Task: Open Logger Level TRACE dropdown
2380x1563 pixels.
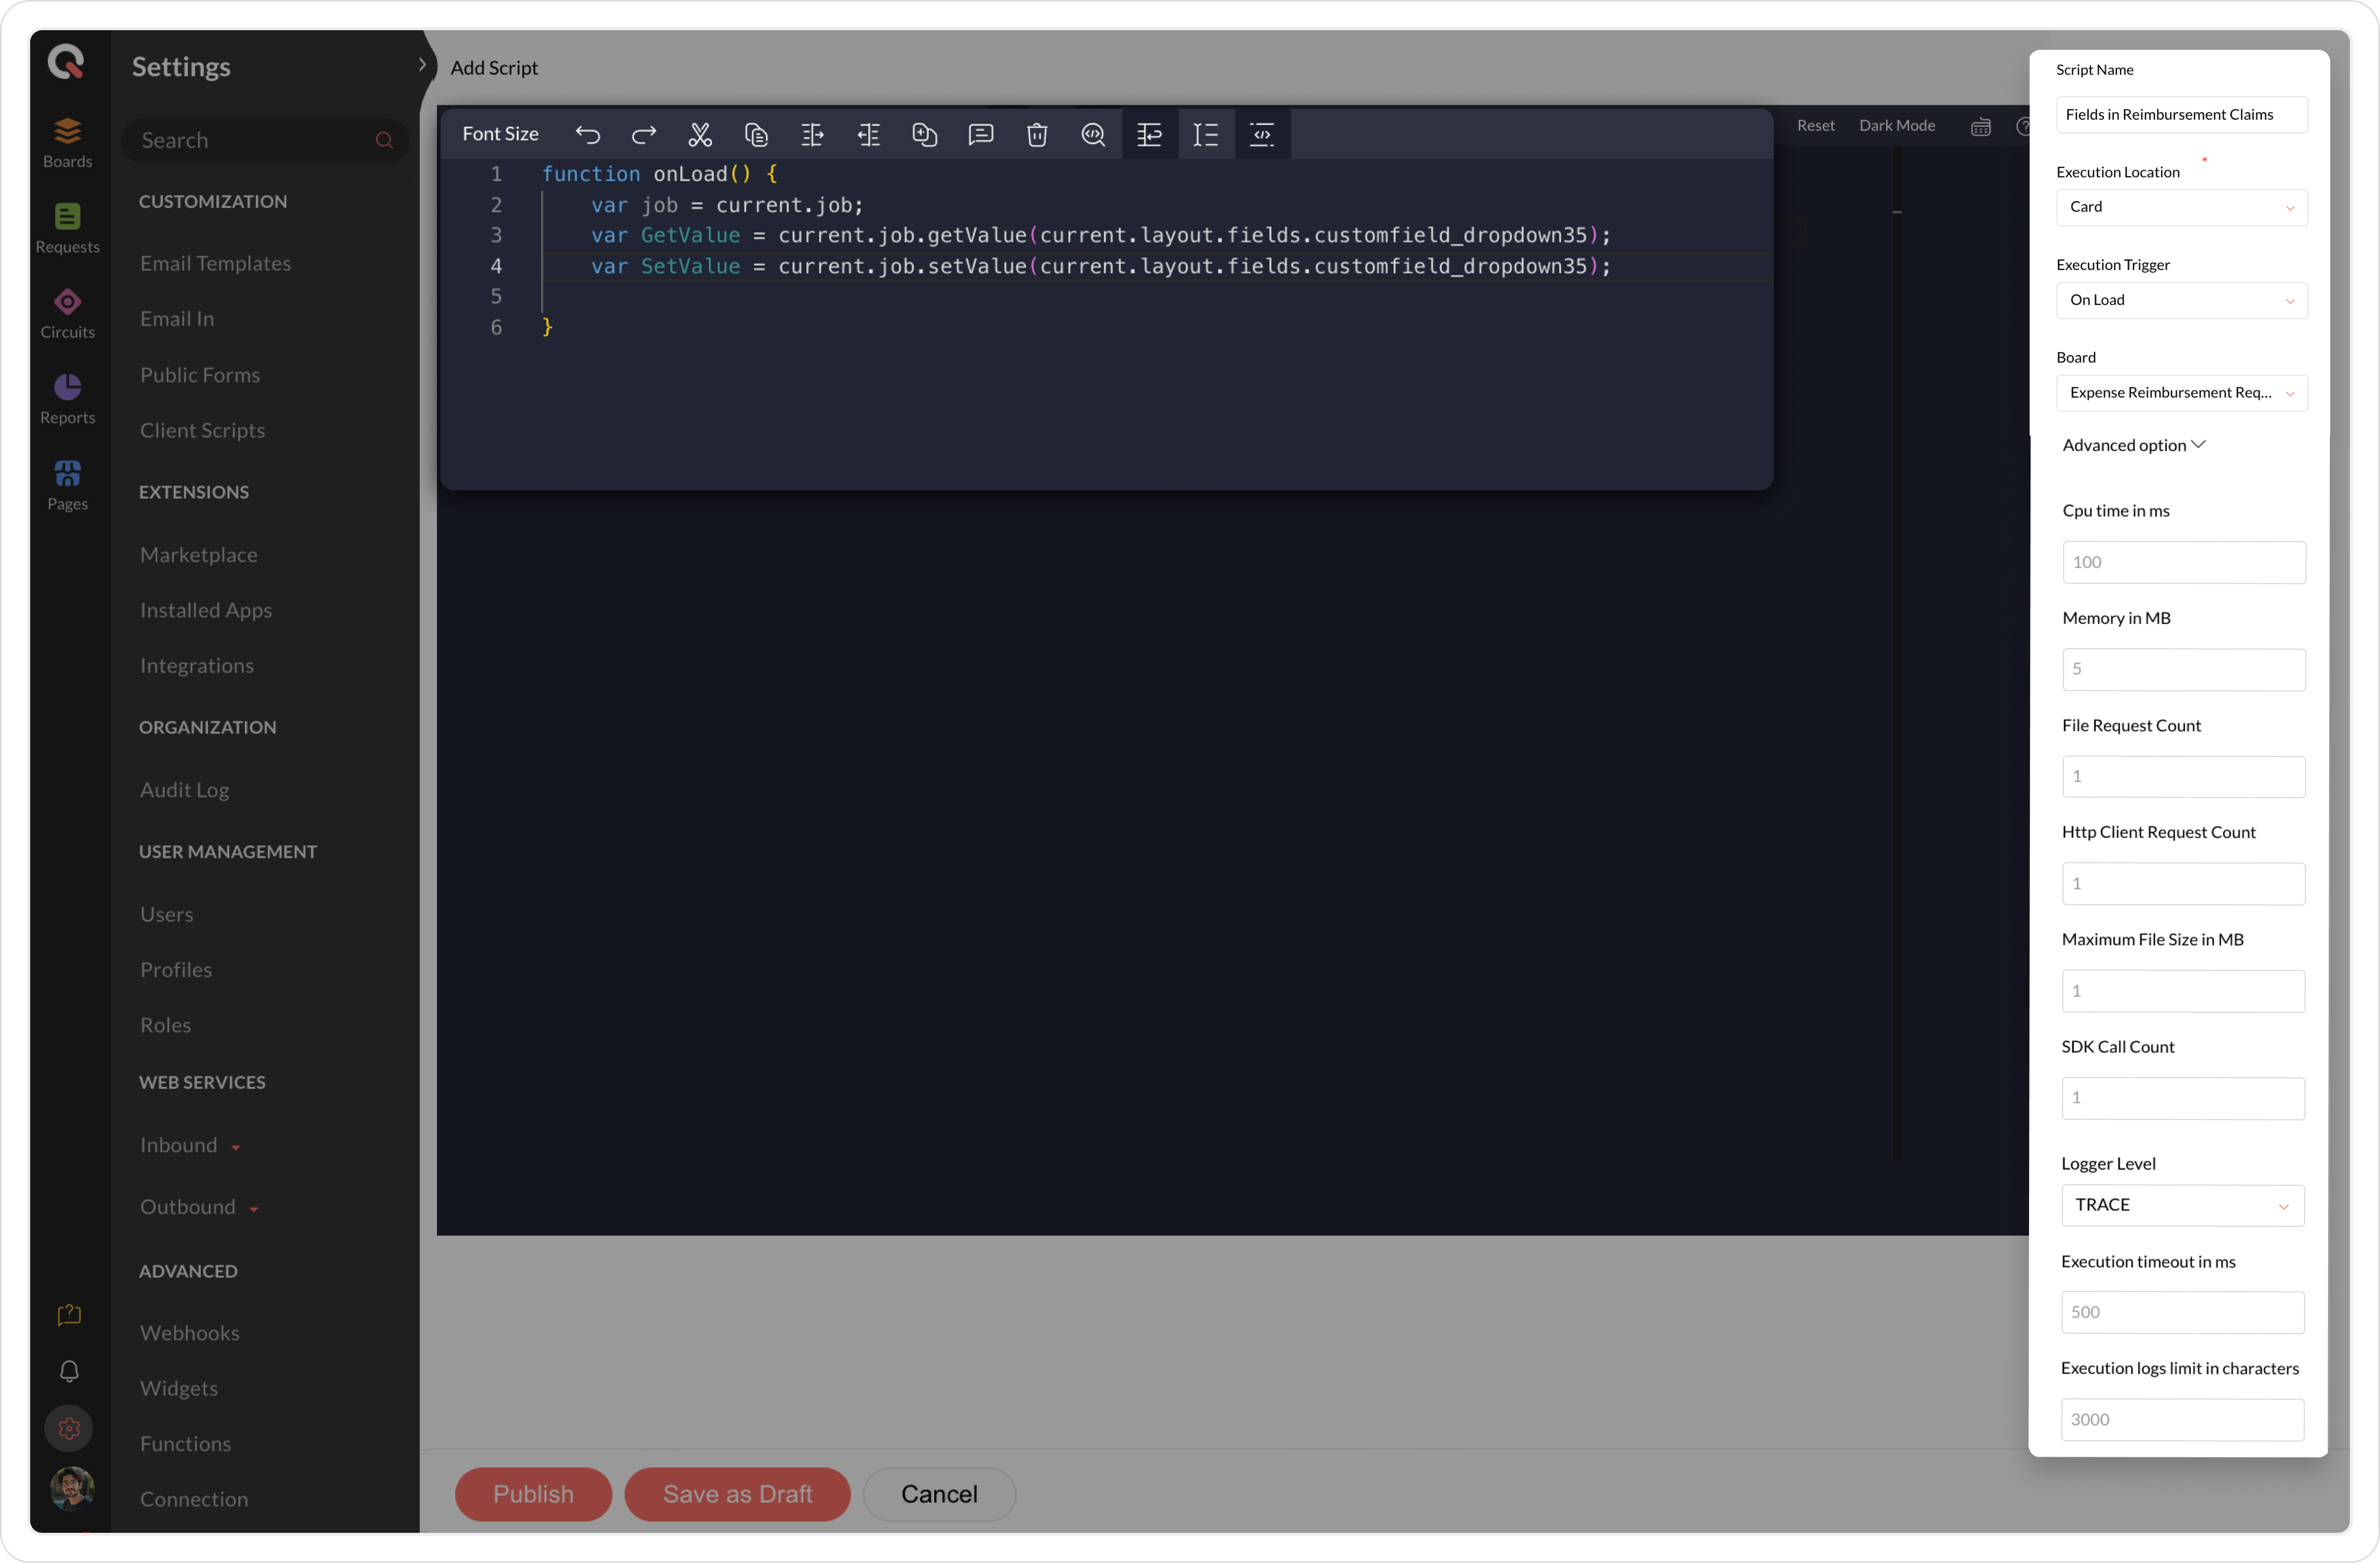Action: pyautogui.click(x=2183, y=1205)
